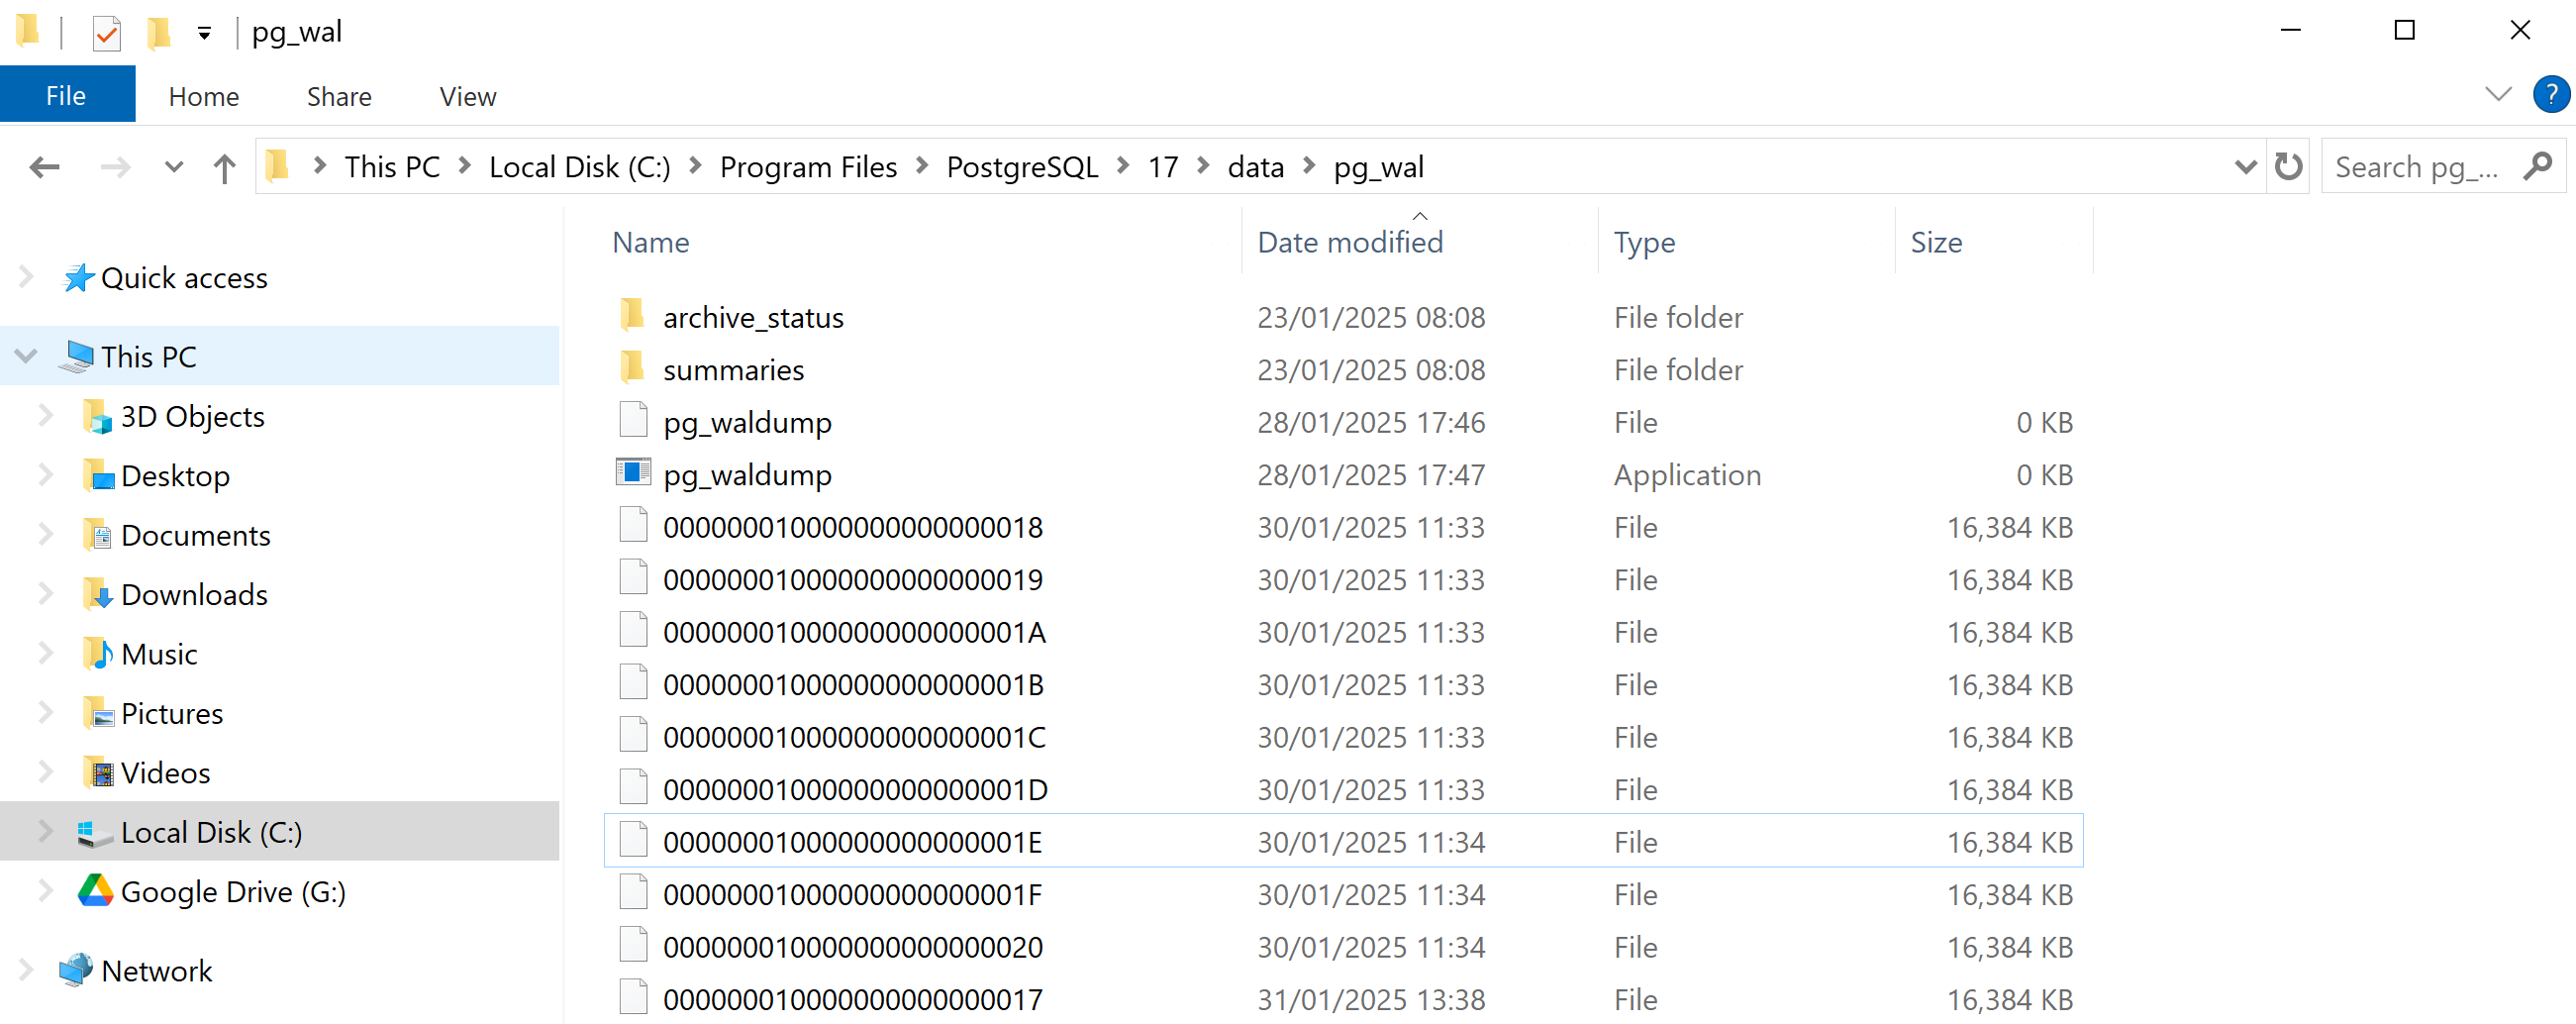Expand the Google Drive (G:) node

tap(46, 891)
